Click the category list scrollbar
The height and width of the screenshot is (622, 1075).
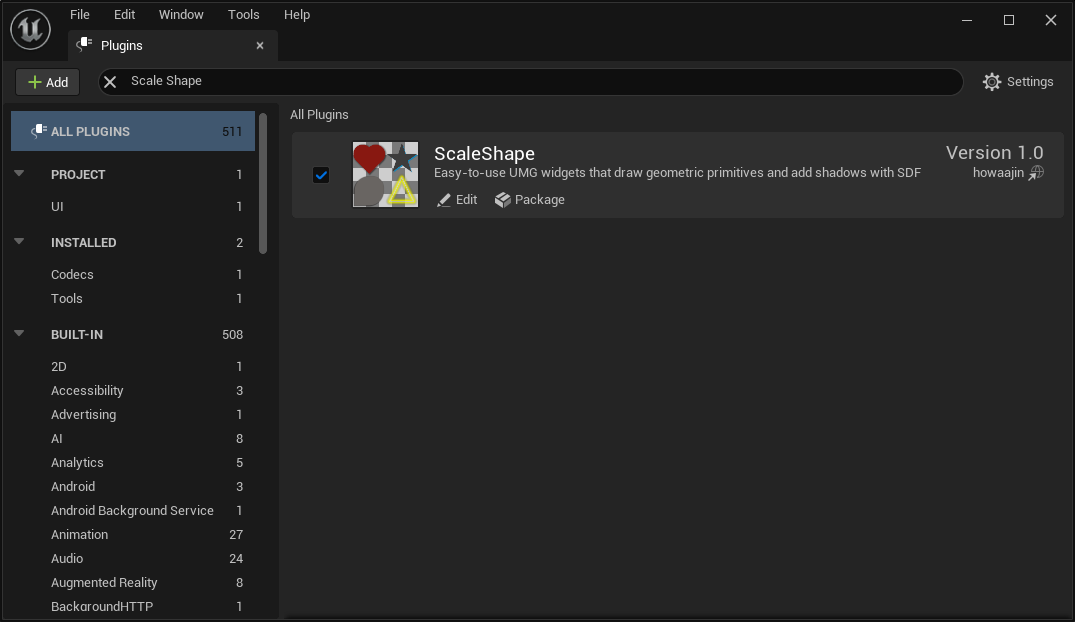[x=263, y=184]
